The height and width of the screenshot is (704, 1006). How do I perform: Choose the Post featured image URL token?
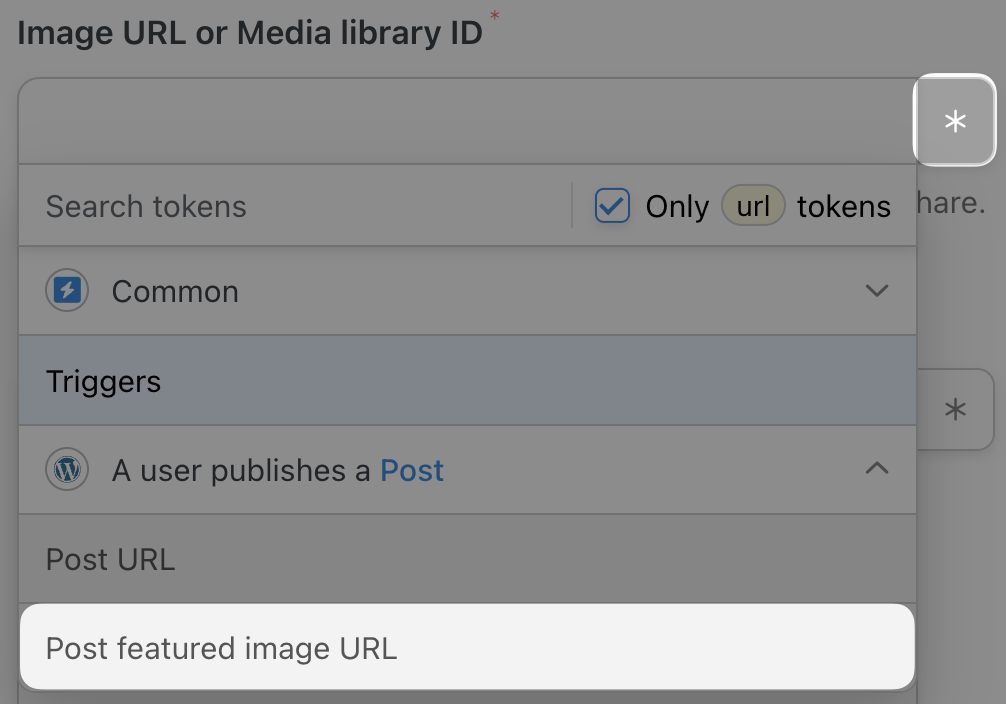pyautogui.click(x=222, y=648)
